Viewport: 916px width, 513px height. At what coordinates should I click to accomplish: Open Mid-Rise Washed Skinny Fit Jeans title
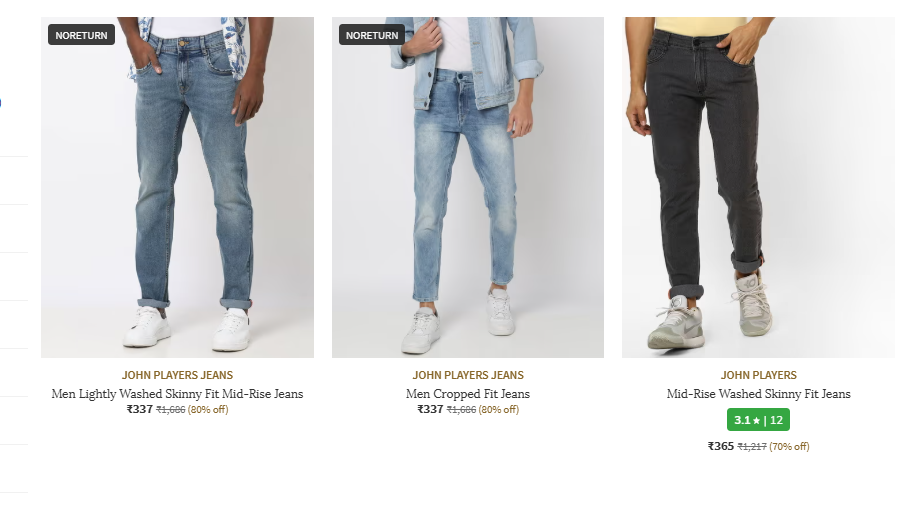tap(758, 394)
